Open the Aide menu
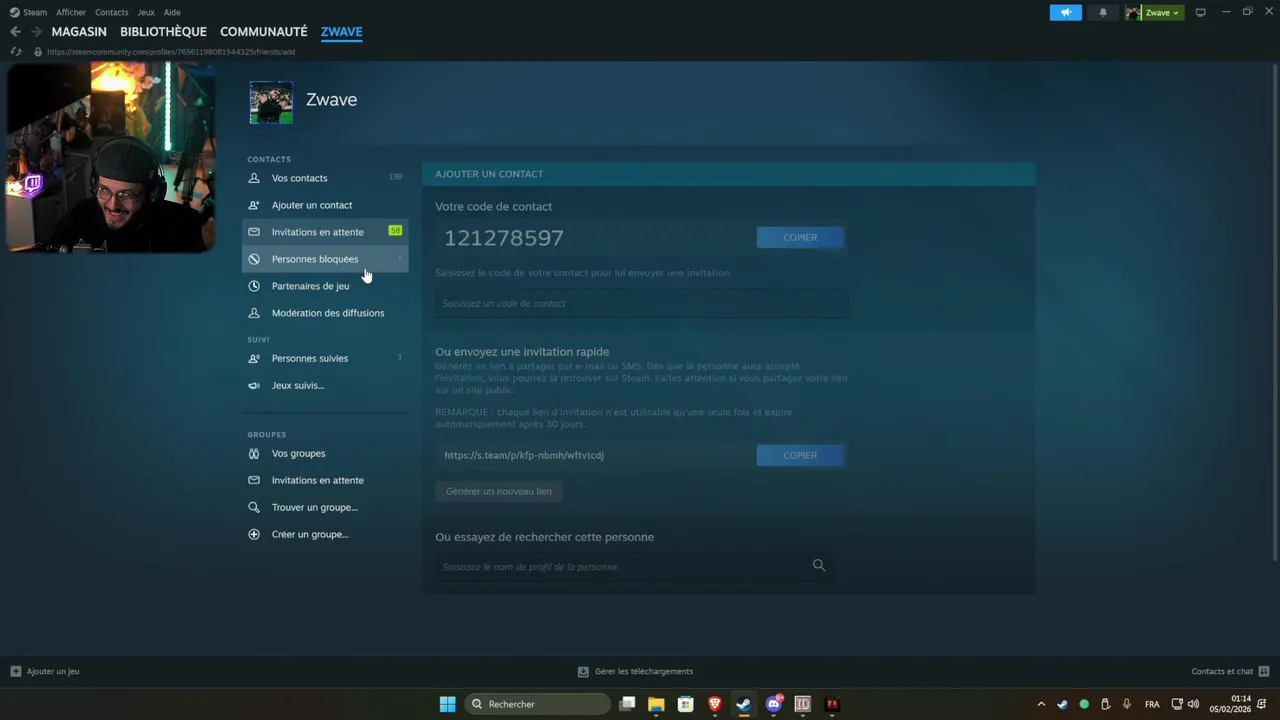The width and height of the screenshot is (1280, 720). point(172,12)
